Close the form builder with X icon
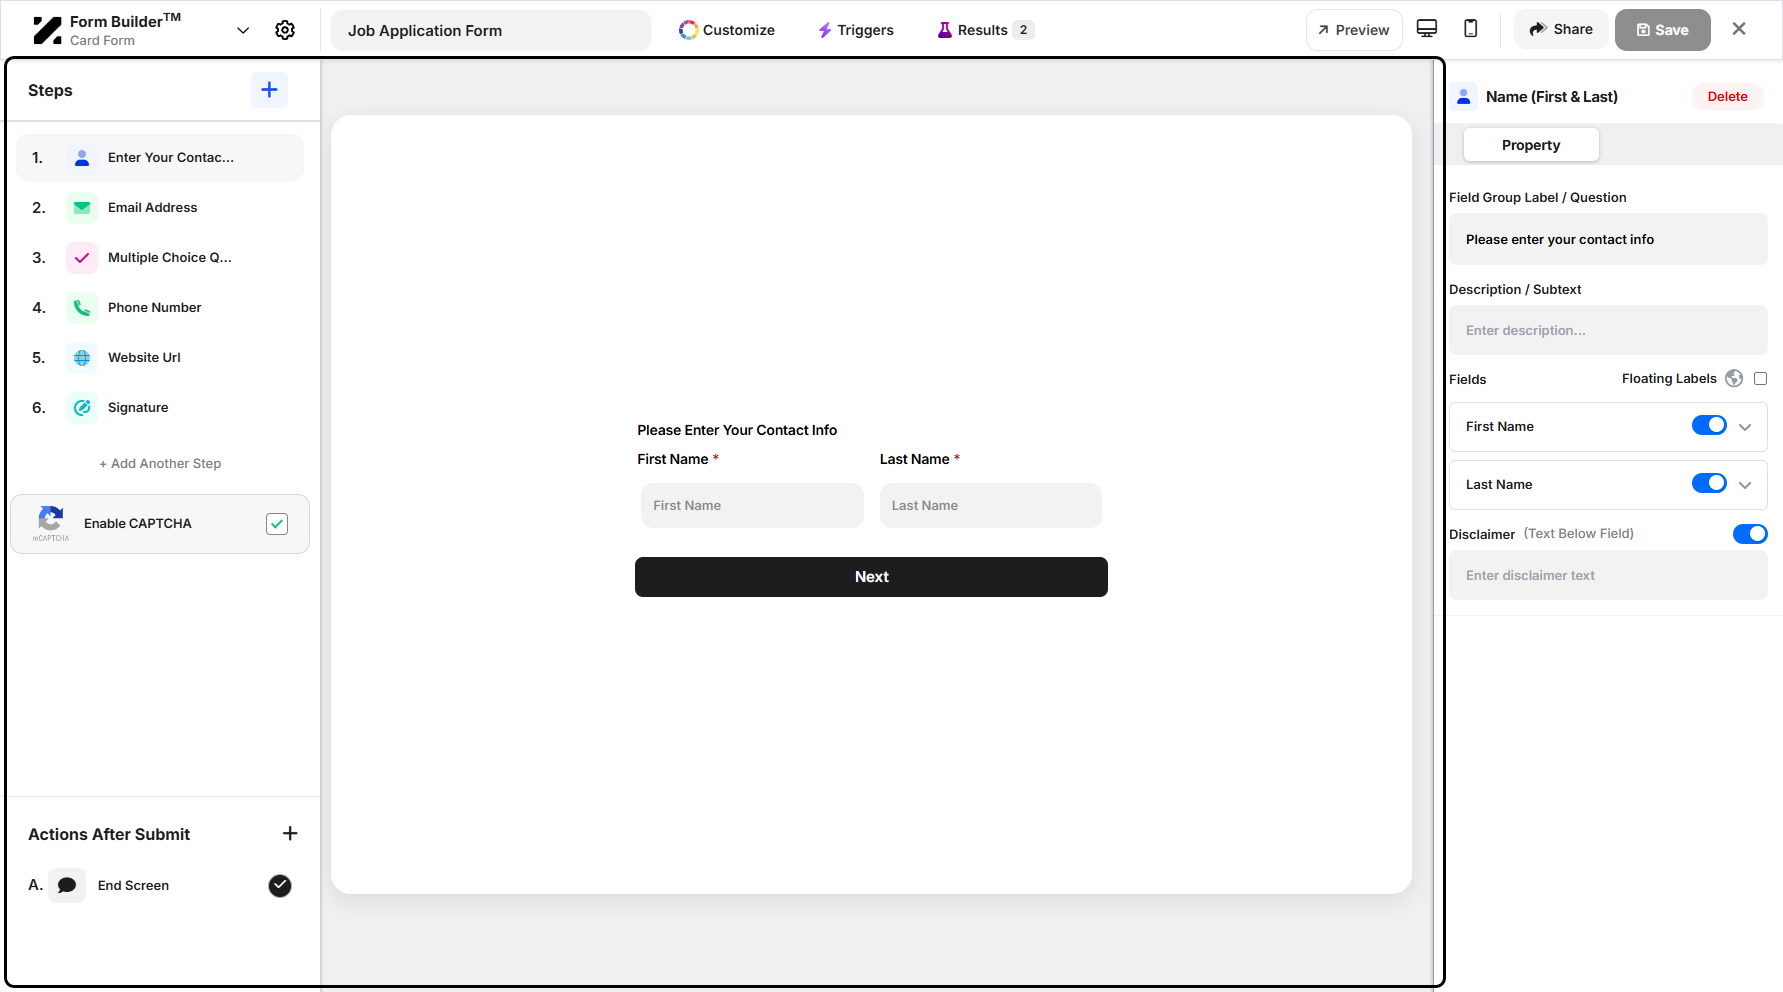 point(1739,29)
